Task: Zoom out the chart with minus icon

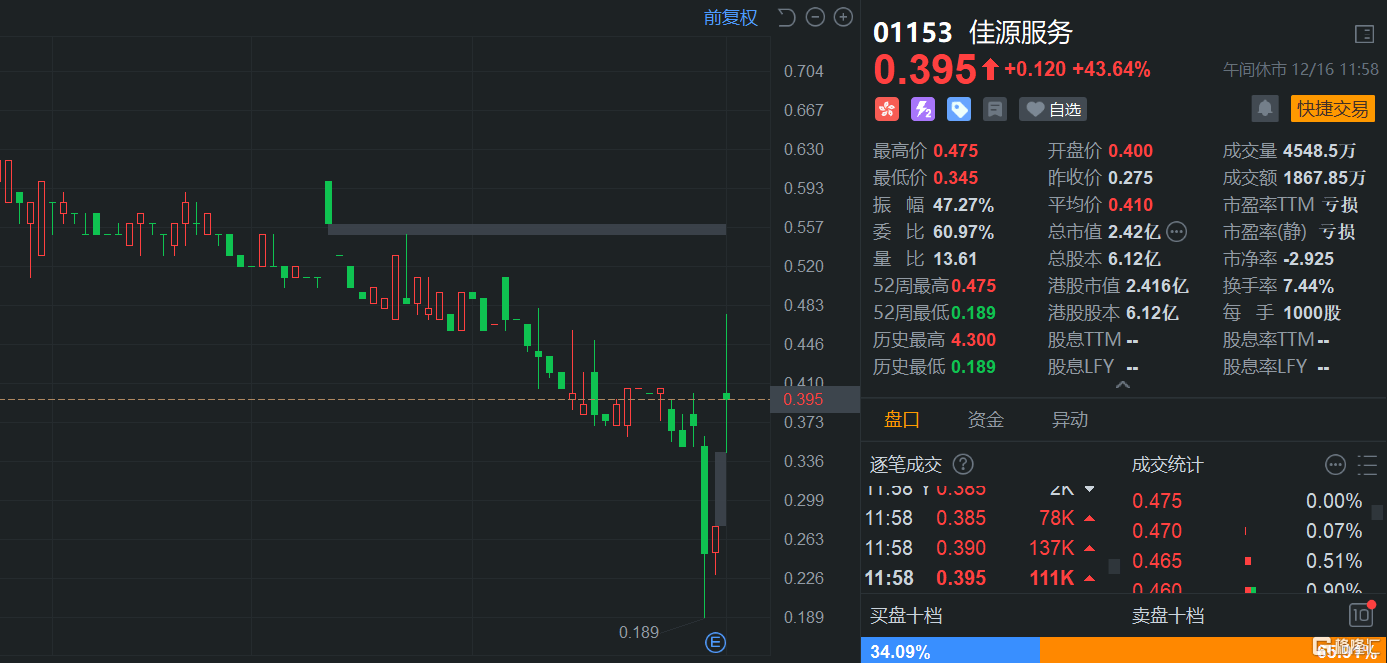Action: pyautogui.click(x=815, y=17)
